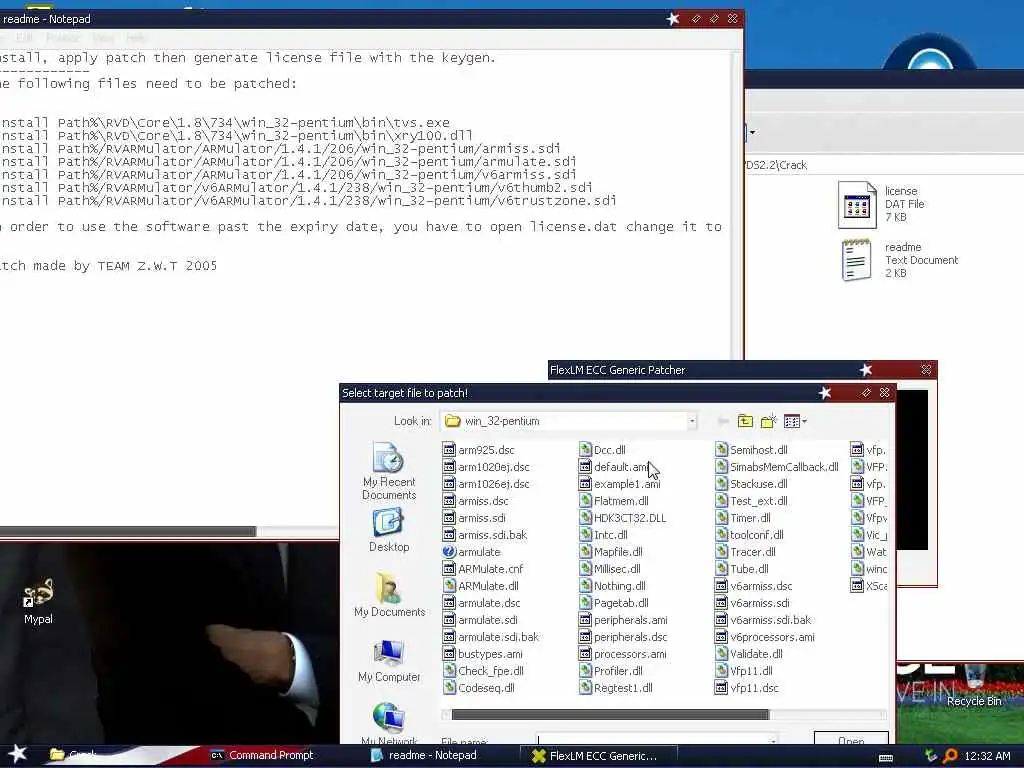Select file Intc.dll

[603, 535]
